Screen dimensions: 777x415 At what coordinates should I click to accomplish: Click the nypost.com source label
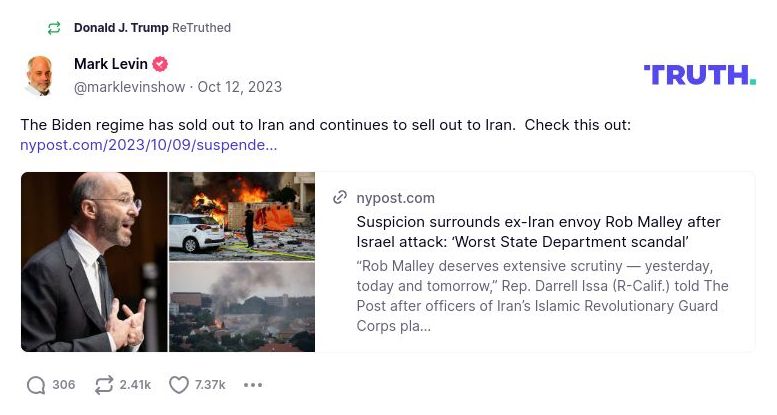coord(396,198)
